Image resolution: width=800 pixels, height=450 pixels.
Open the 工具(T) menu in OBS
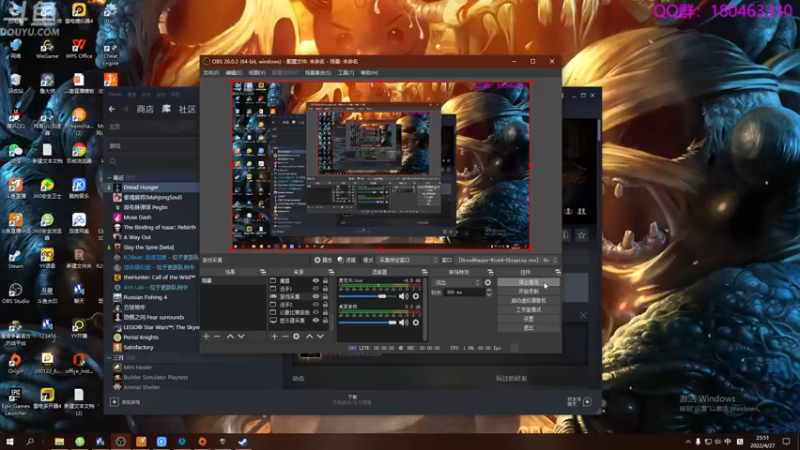(346, 73)
